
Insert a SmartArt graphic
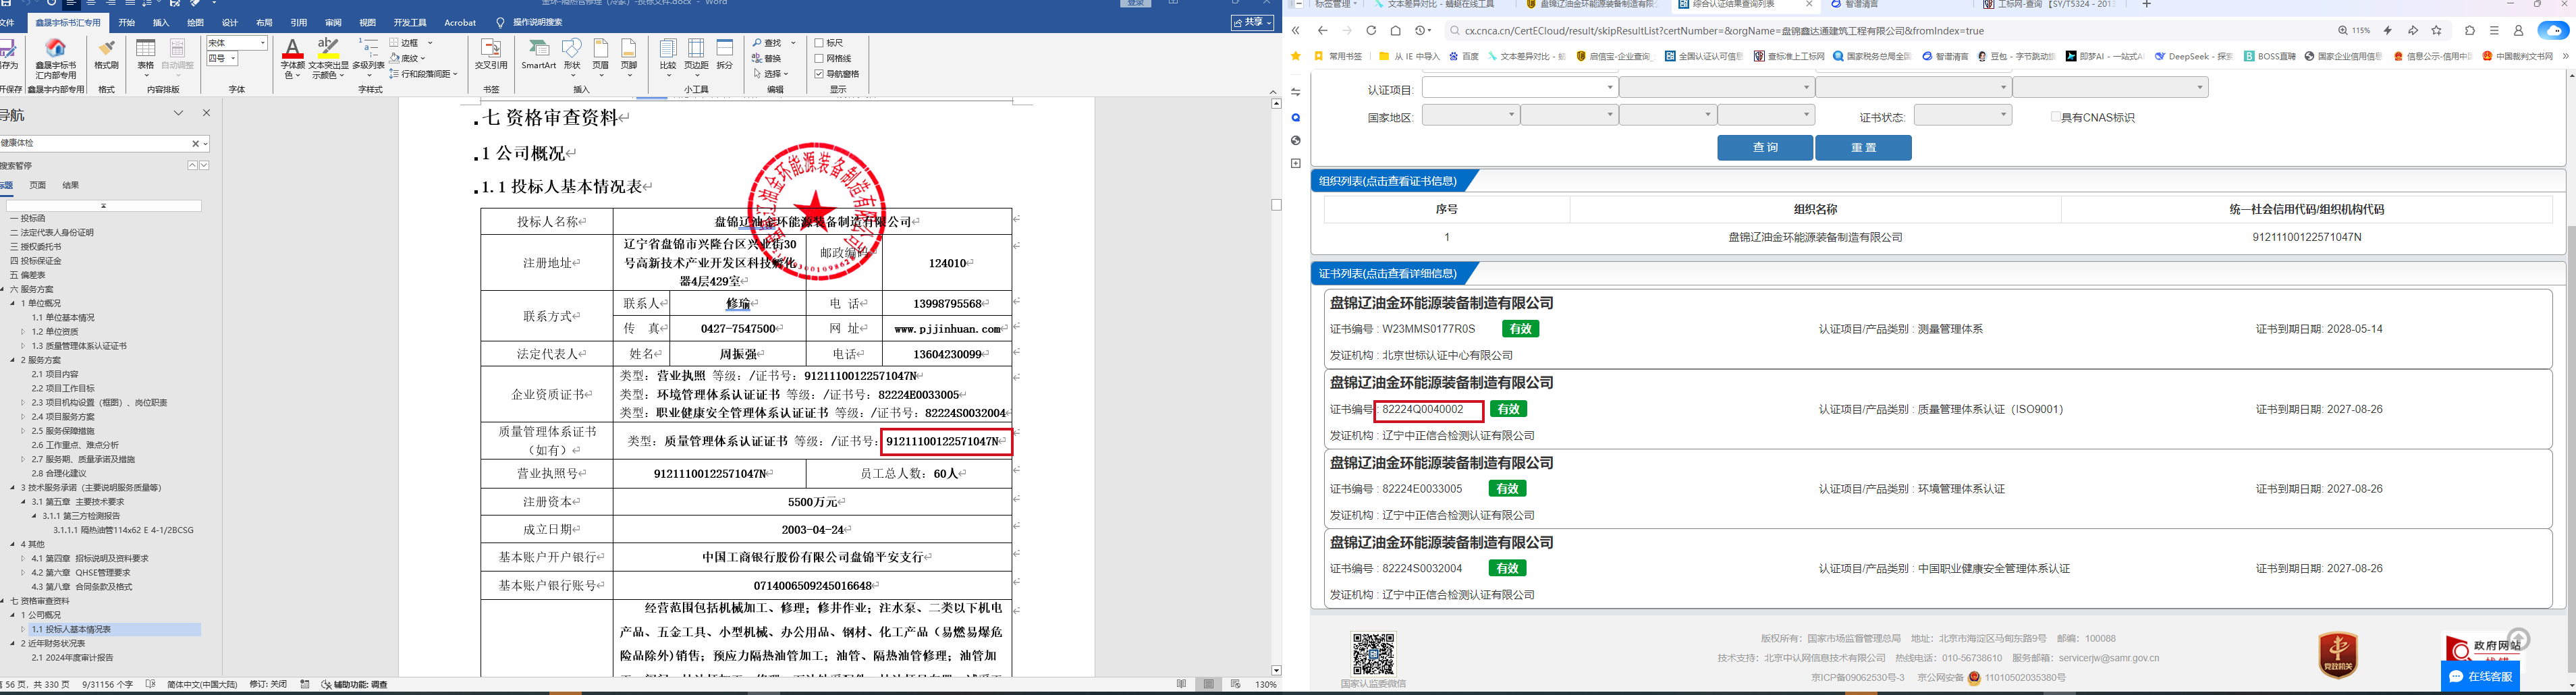(538, 55)
